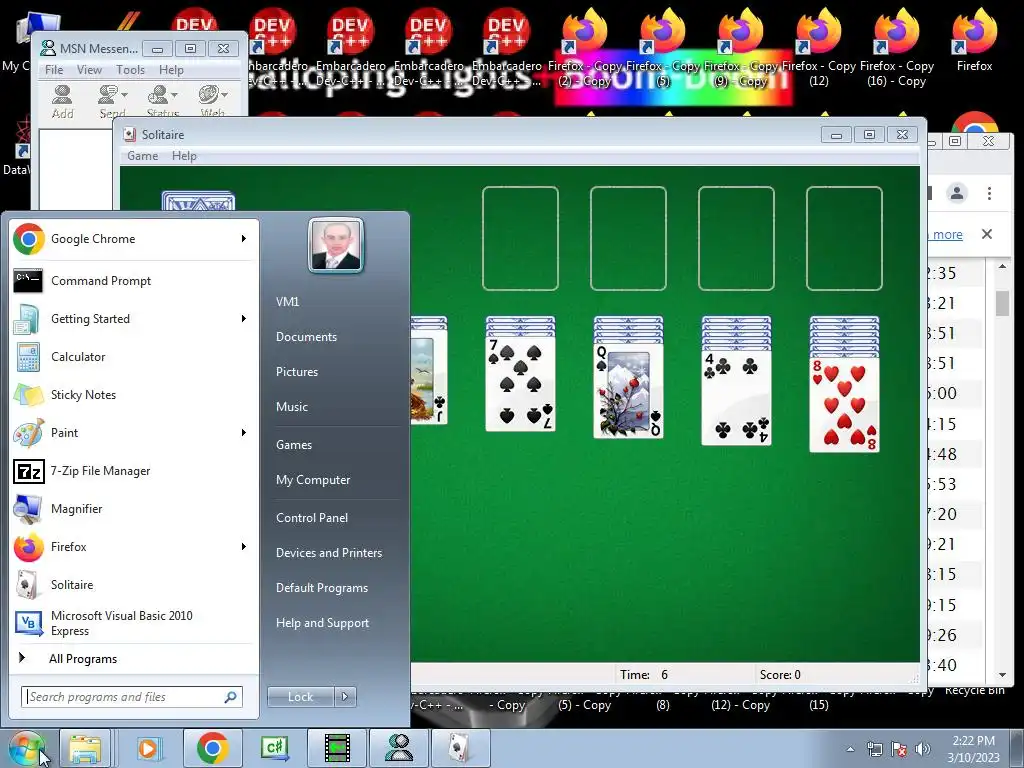Open Devices and Printers
The height and width of the screenshot is (768, 1024).
point(328,552)
